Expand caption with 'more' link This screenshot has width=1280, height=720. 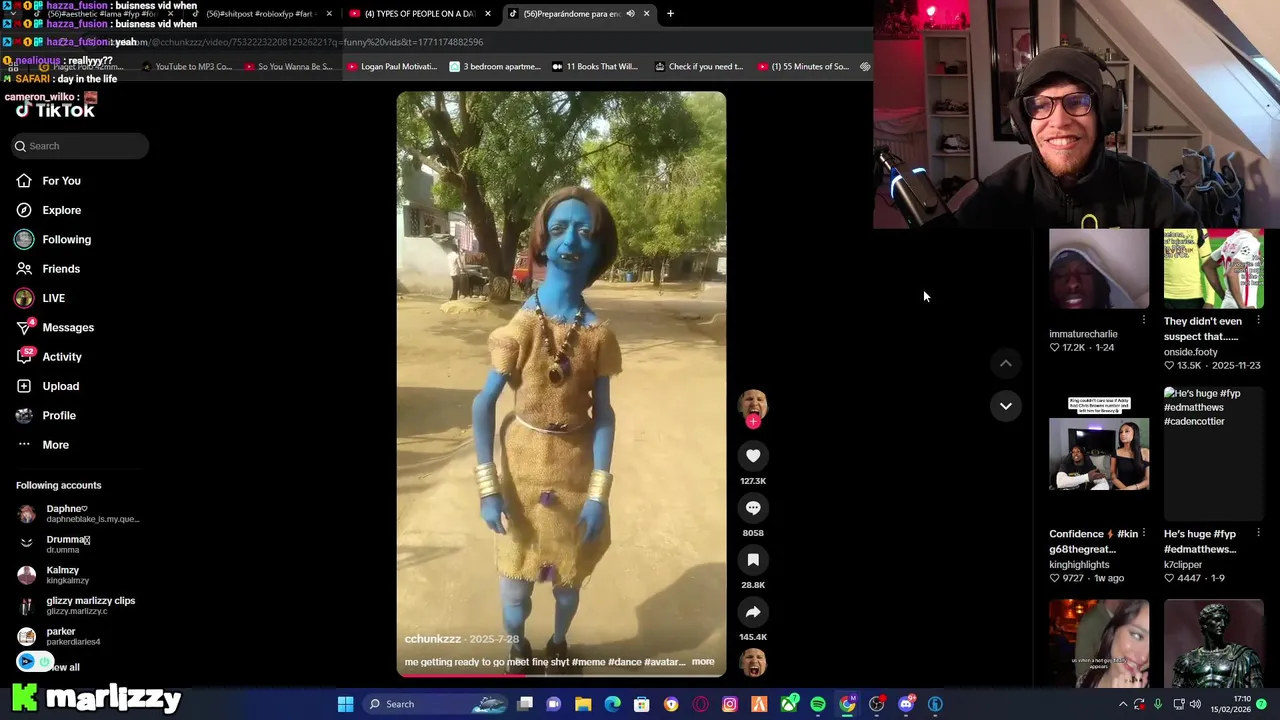(x=703, y=662)
